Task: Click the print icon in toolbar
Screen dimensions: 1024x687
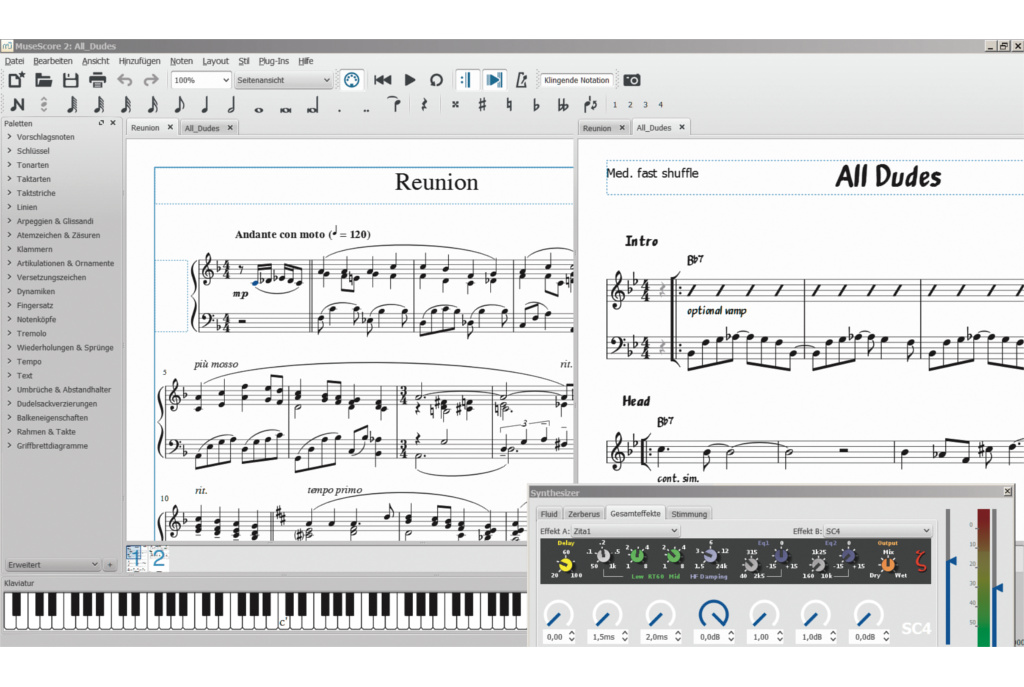Action: [x=97, y=80]
